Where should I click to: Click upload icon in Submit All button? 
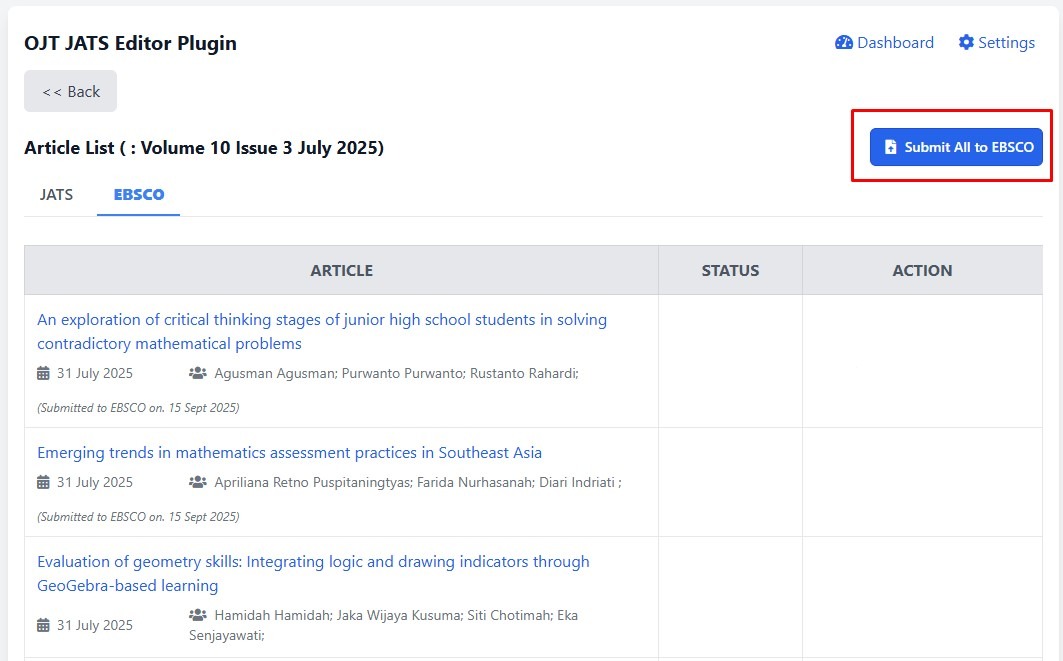tap(891, 147)
